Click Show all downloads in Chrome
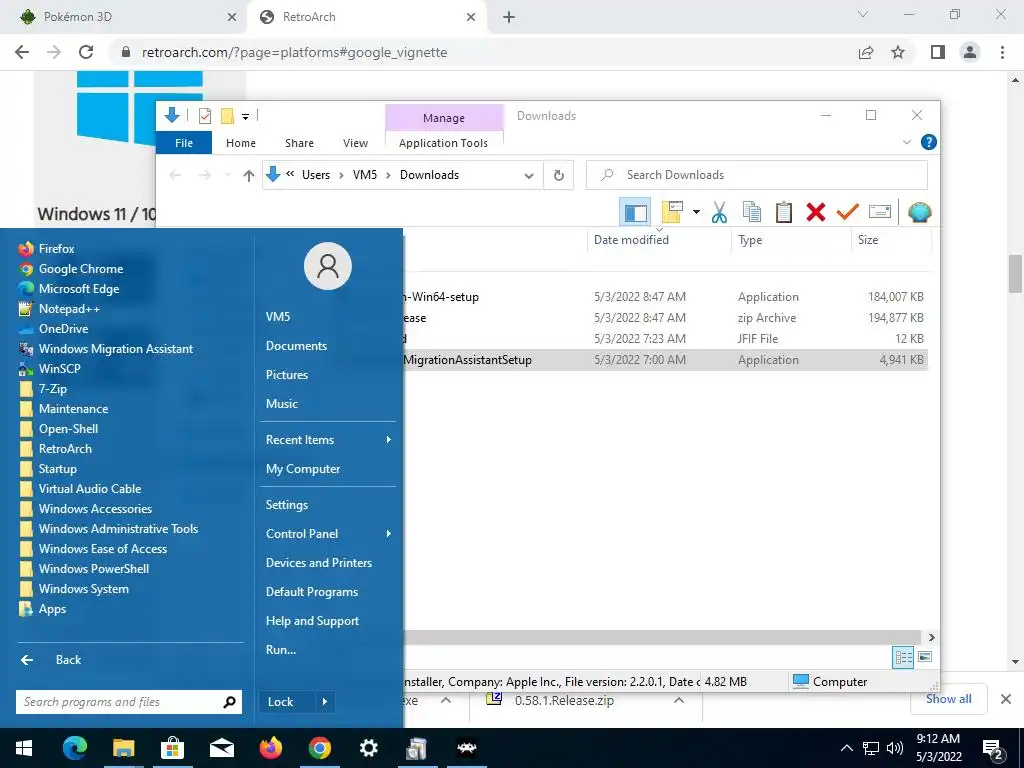The height and width of the screenshot is (768, 1024). coord(948,699)
